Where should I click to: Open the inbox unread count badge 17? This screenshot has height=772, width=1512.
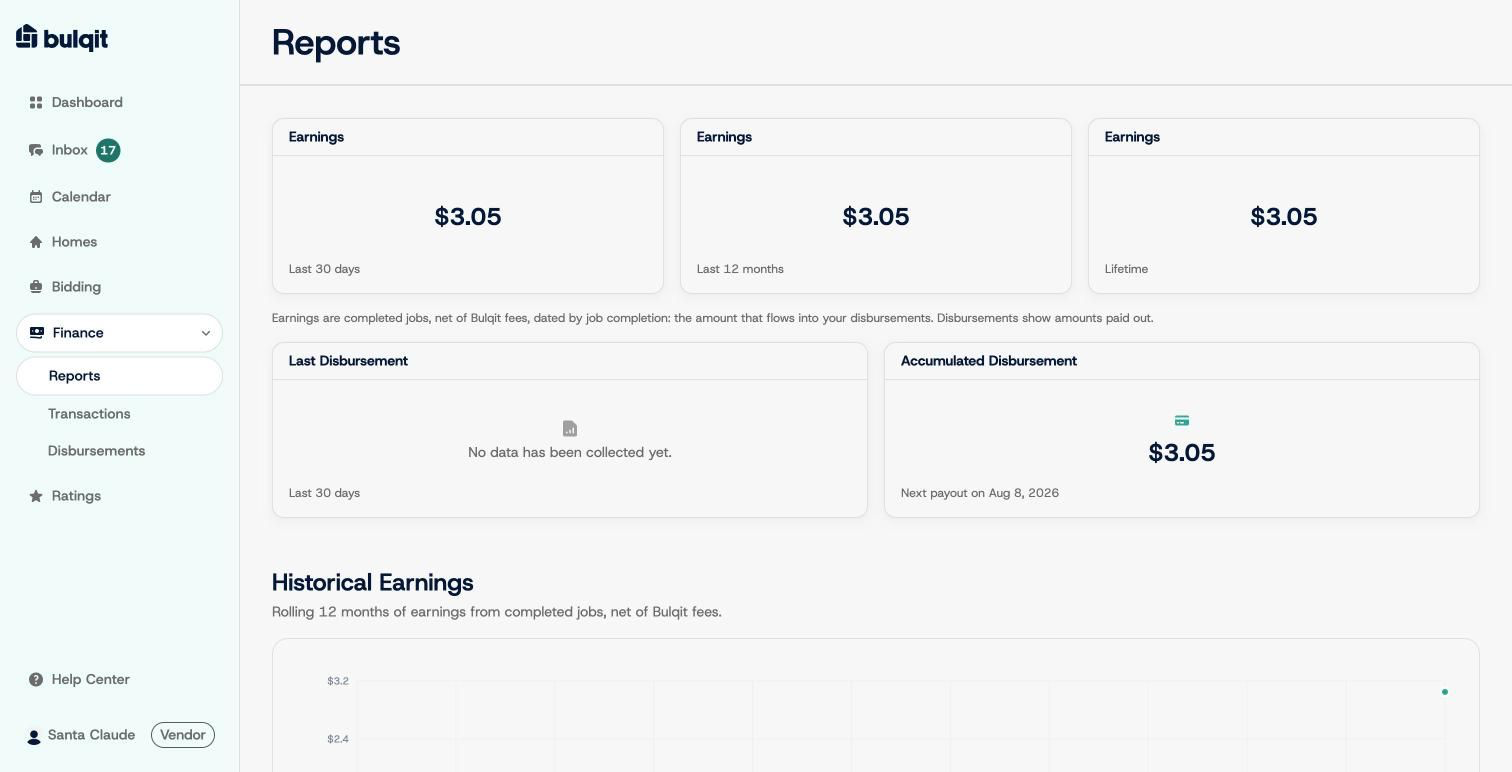(108, 150)
